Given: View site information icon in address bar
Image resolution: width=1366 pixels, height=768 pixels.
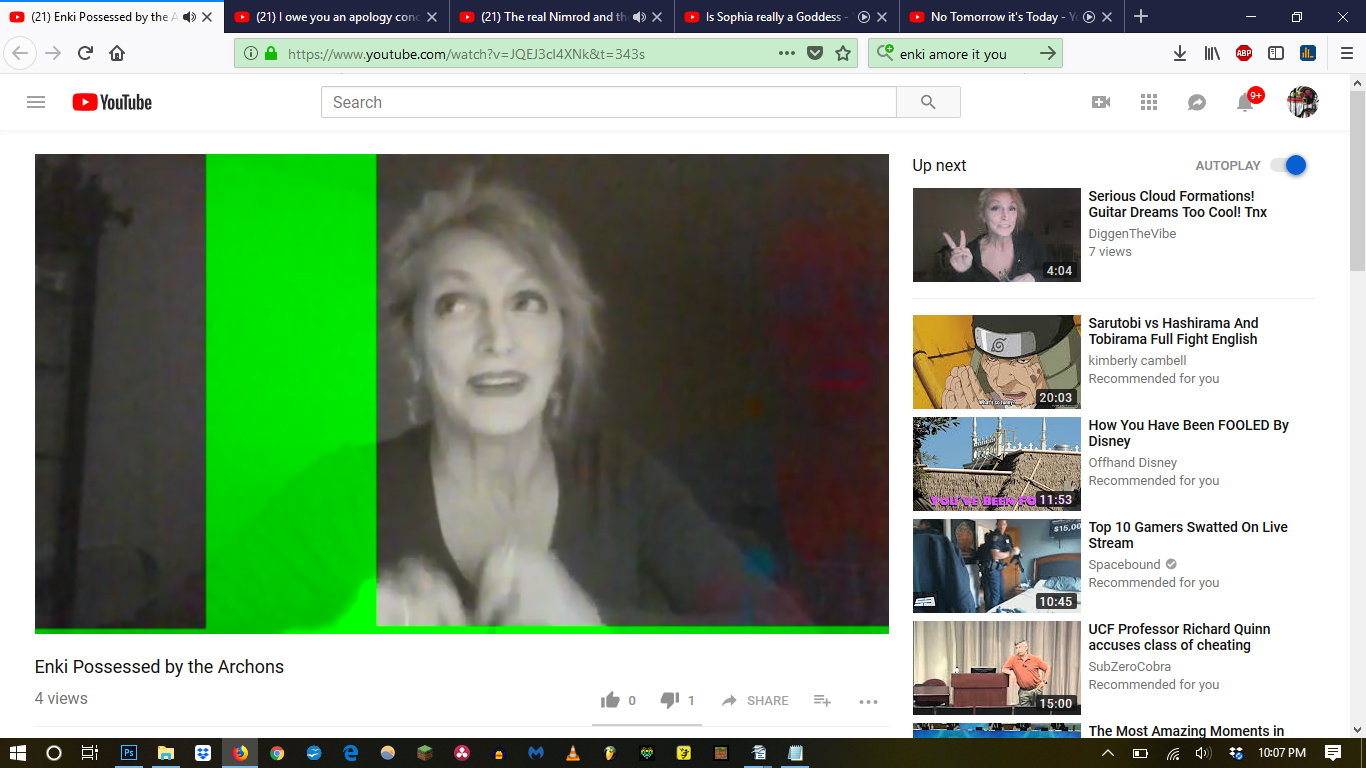Looking at the screenshot, I should coord(250,53).
